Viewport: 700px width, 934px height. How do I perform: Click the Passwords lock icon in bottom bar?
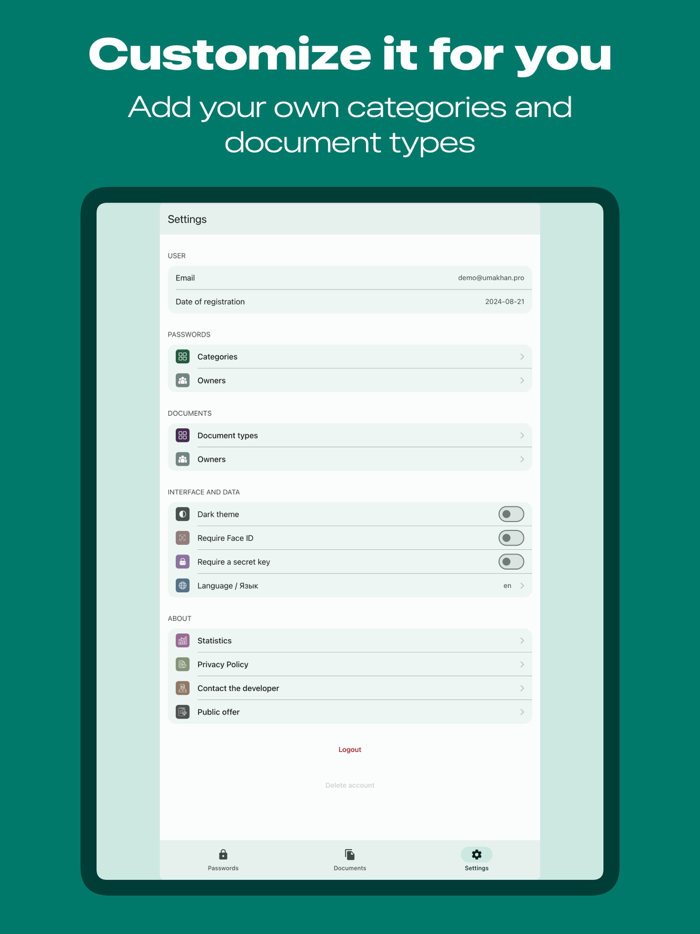223,854
